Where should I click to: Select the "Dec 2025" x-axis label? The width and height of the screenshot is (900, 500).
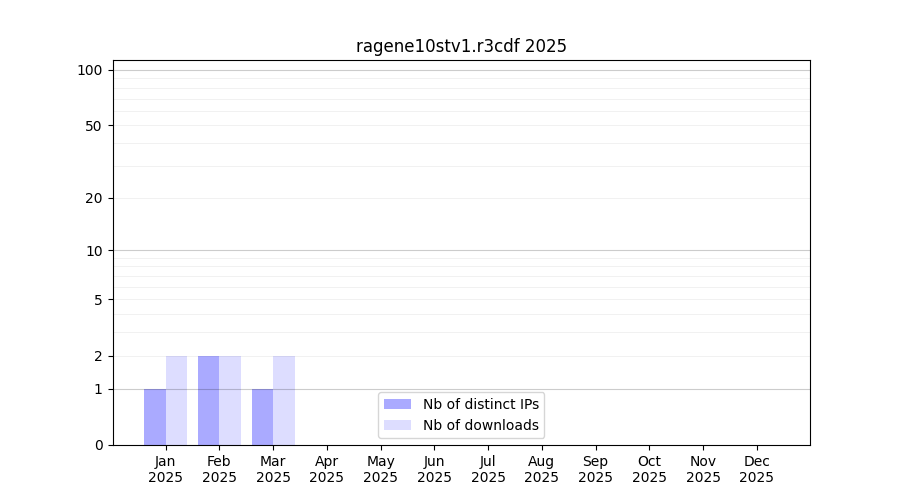(x=756, y=469)
